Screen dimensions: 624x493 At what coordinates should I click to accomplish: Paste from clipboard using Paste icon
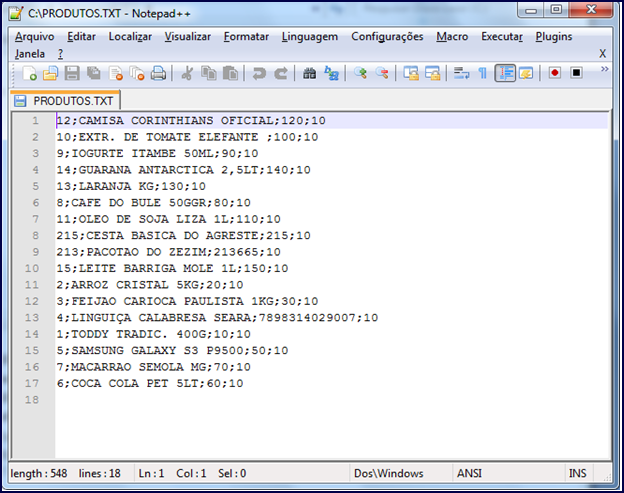230,73
